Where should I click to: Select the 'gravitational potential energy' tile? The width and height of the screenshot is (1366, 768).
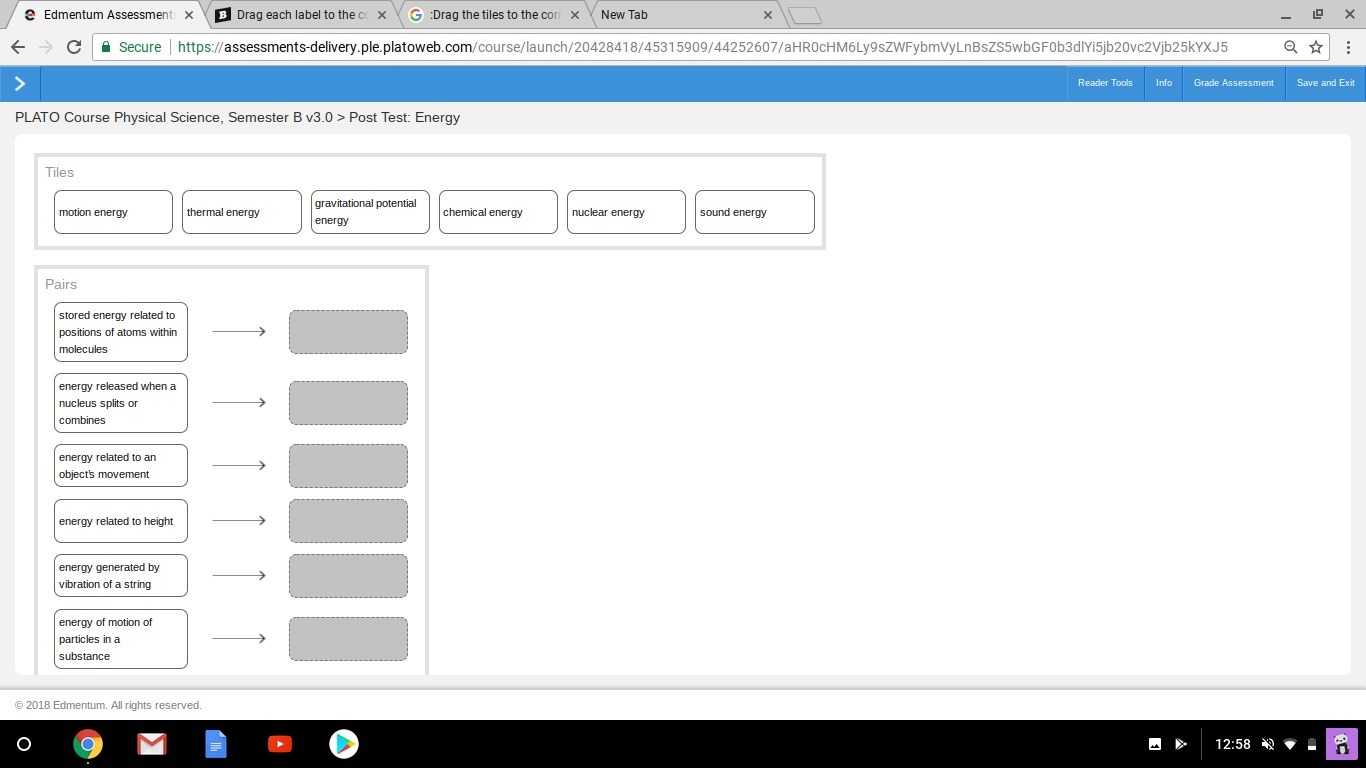click(x=370, y=212)
